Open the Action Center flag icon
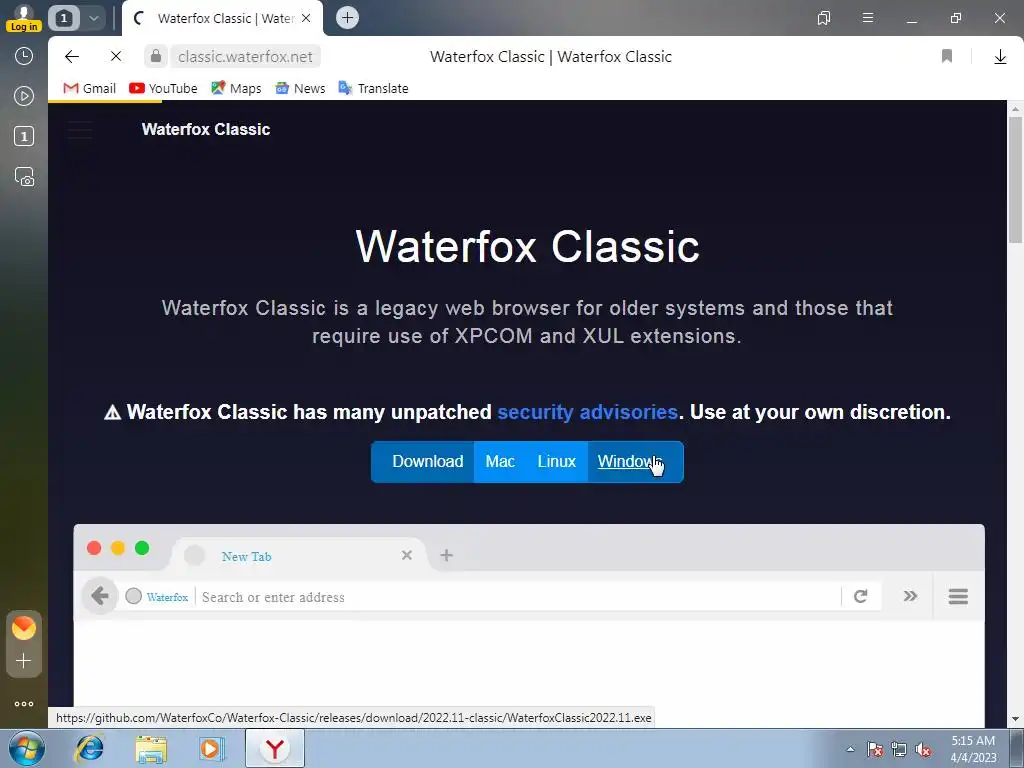Viewport: 1024px width, 768px height. 875,749
